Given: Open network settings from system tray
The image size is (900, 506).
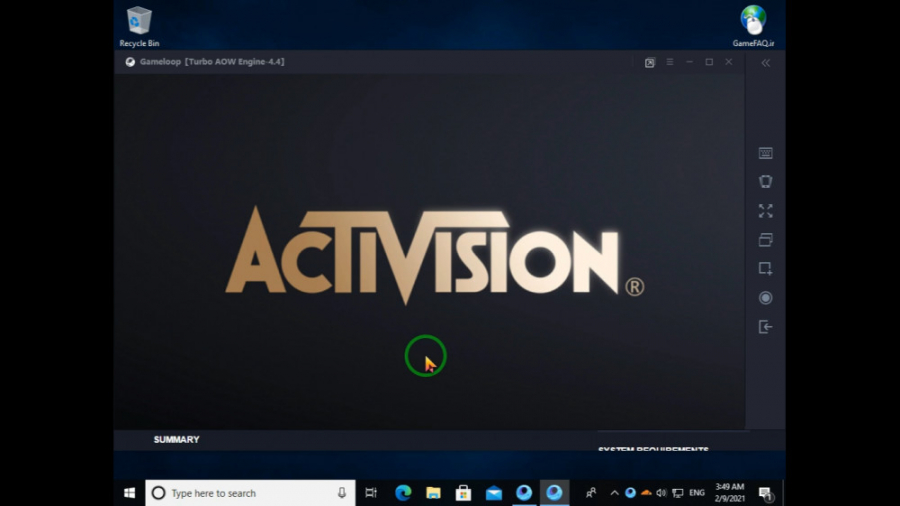Looking at the screenshot, I should click(x=678, y=493).
